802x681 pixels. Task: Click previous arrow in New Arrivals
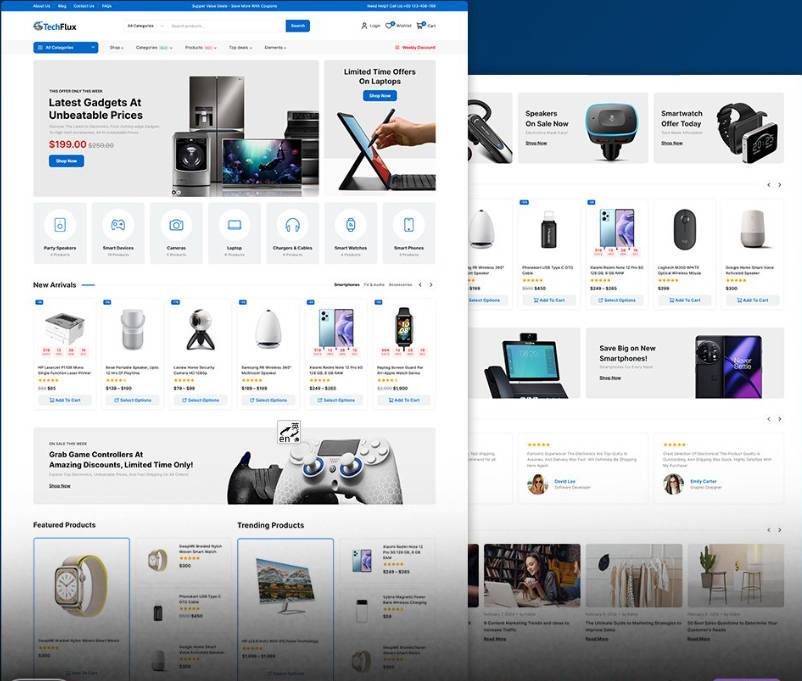420,284
